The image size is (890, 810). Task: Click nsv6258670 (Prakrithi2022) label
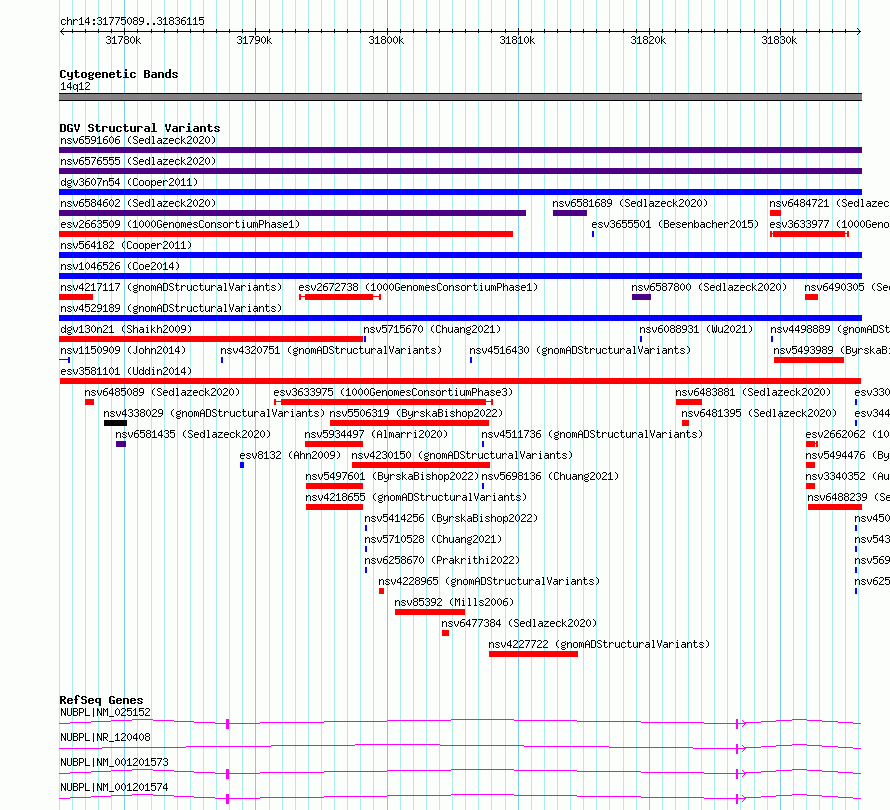click(x=442, y=560)
